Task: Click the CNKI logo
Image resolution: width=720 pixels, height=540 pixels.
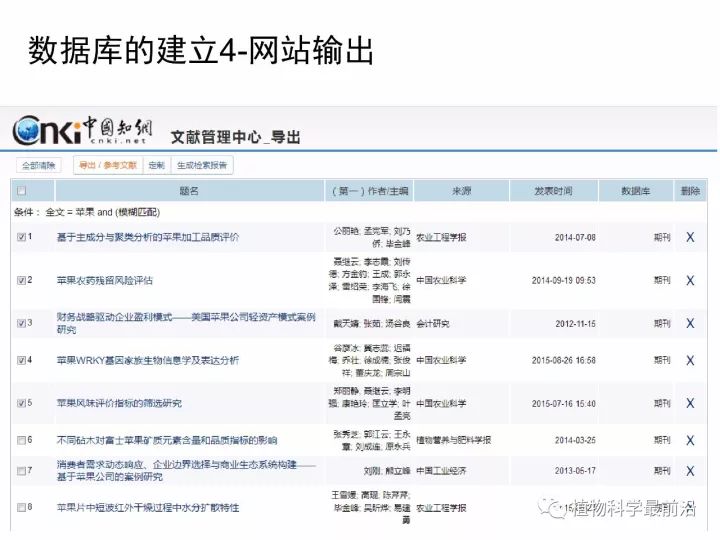Action: (82, 130)
